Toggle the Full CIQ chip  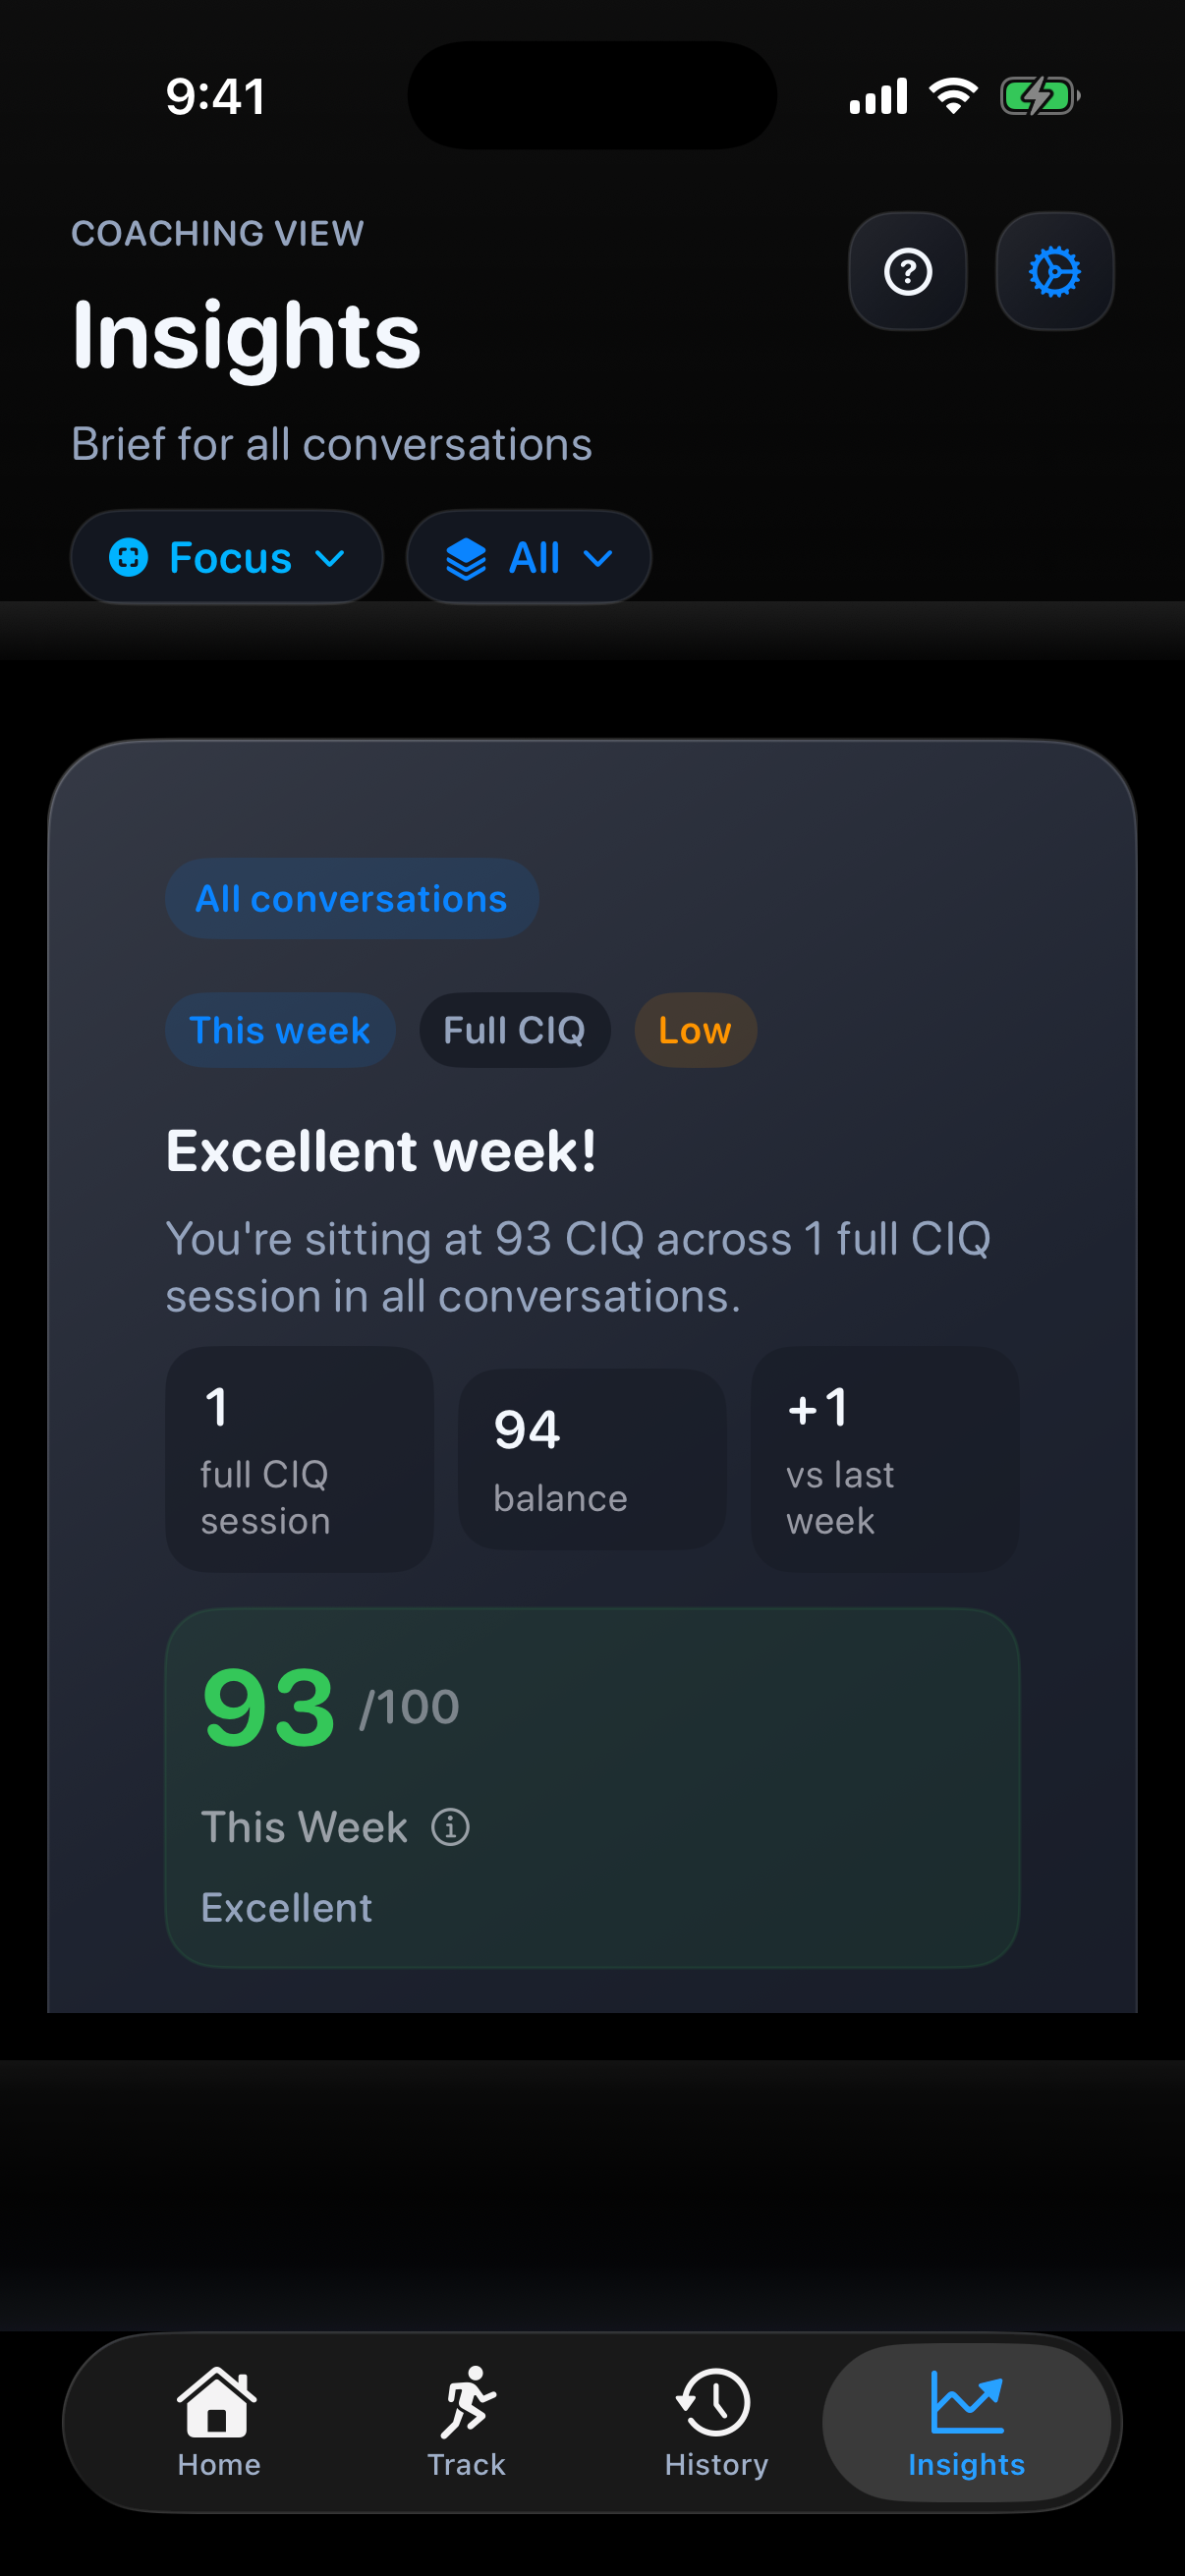pos(515,1029)
